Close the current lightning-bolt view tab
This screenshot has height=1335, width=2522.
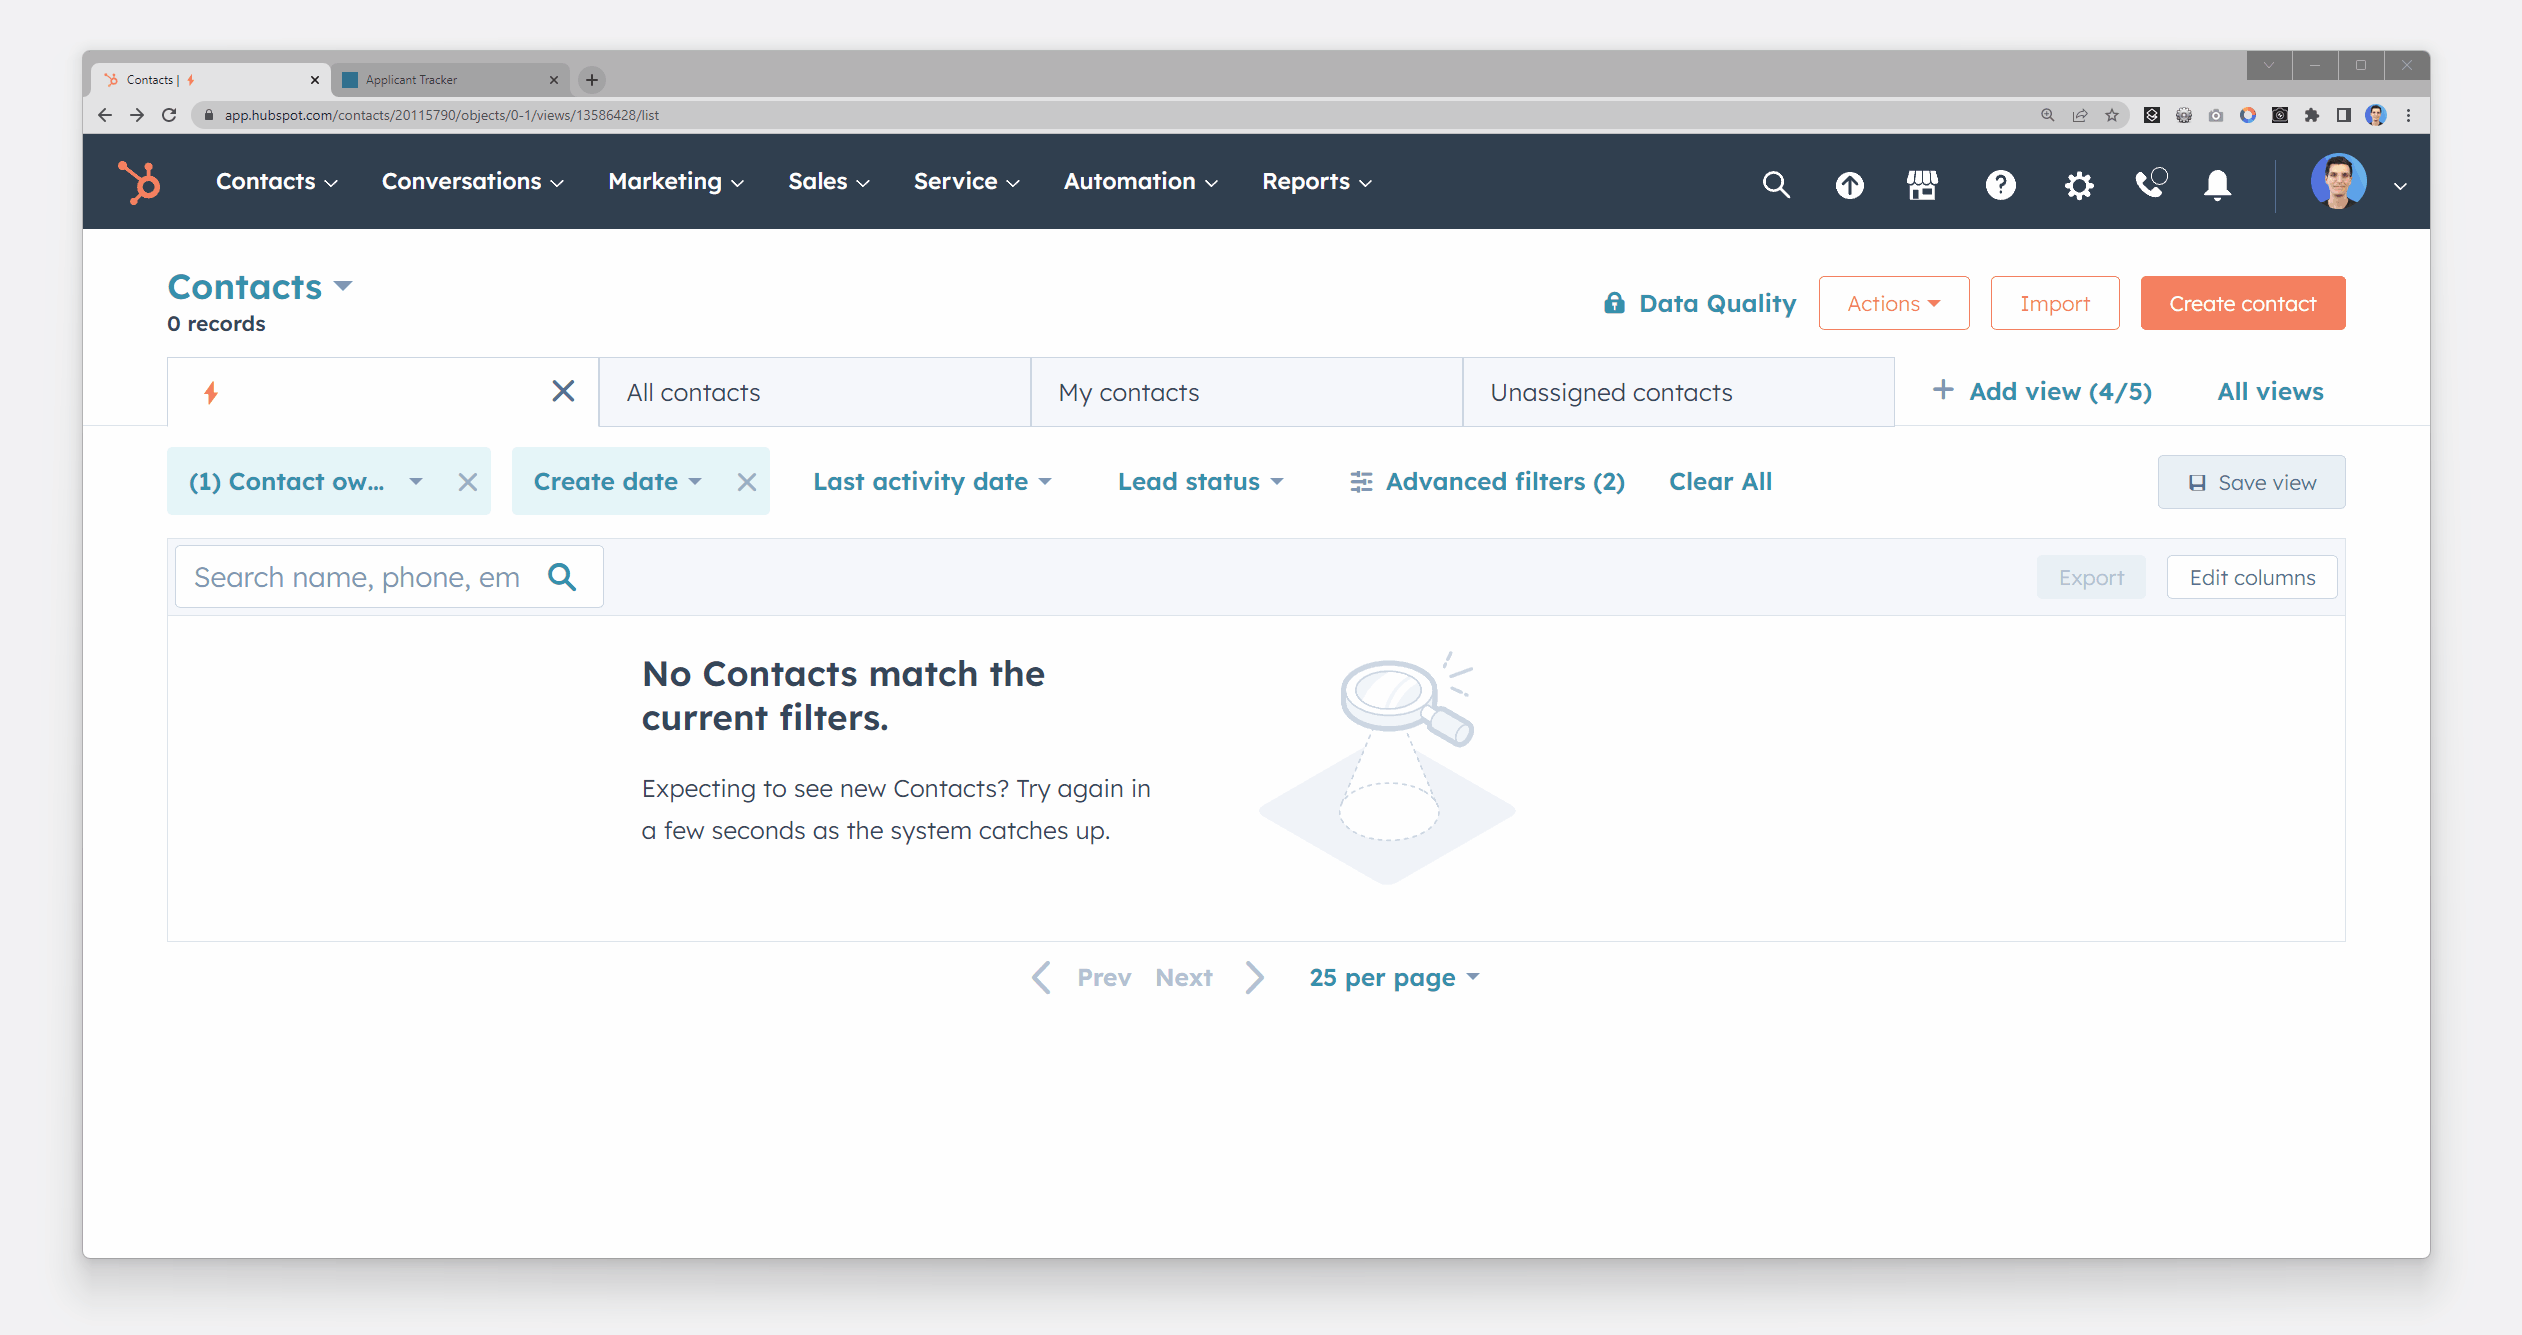point(563,391)
